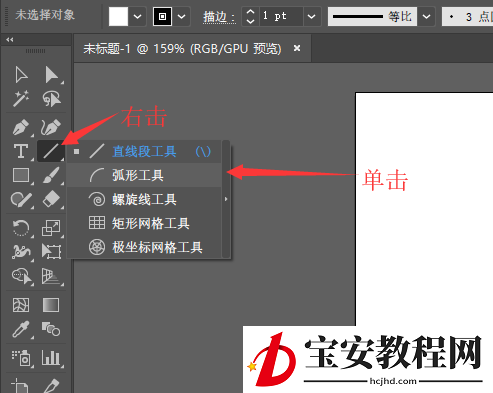The image size is (493, 393).
Task: Open the stroke weight dropdown
Action: pos(311,16)
